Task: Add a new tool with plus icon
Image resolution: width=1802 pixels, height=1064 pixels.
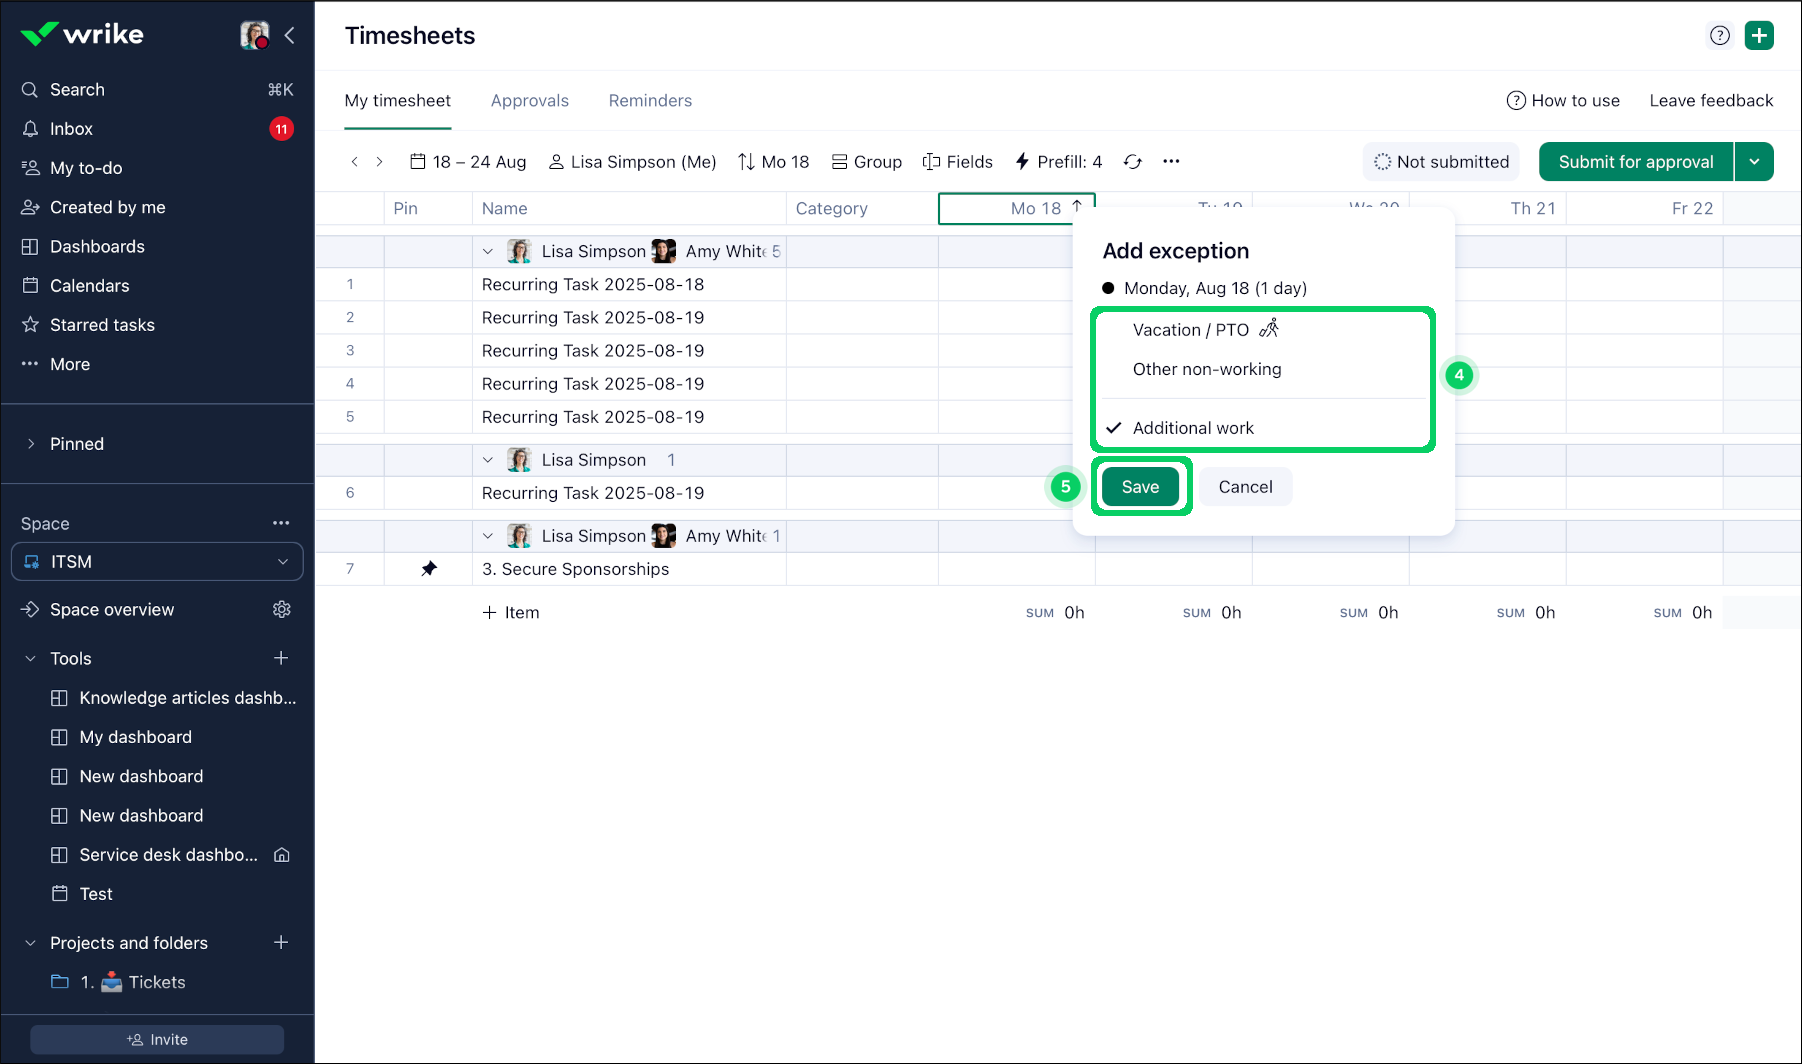Action: [x=281, y=658]
